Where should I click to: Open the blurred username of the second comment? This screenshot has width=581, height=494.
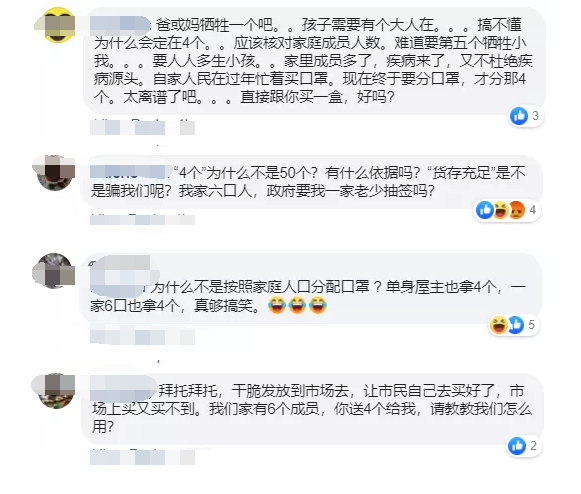pos(131,172)
